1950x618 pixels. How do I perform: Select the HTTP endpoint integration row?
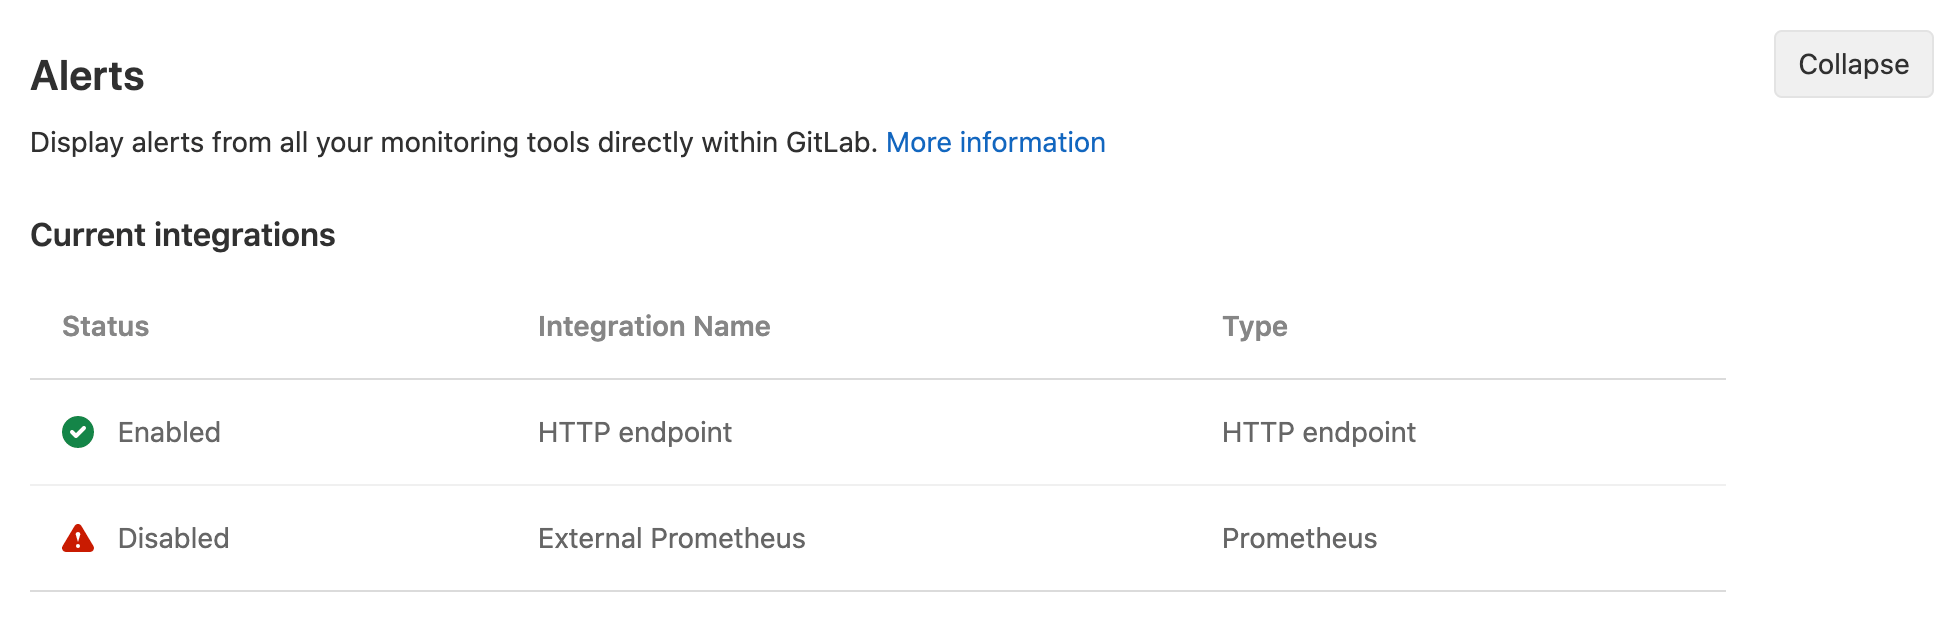pyautogui.click(x=634, y=432)
